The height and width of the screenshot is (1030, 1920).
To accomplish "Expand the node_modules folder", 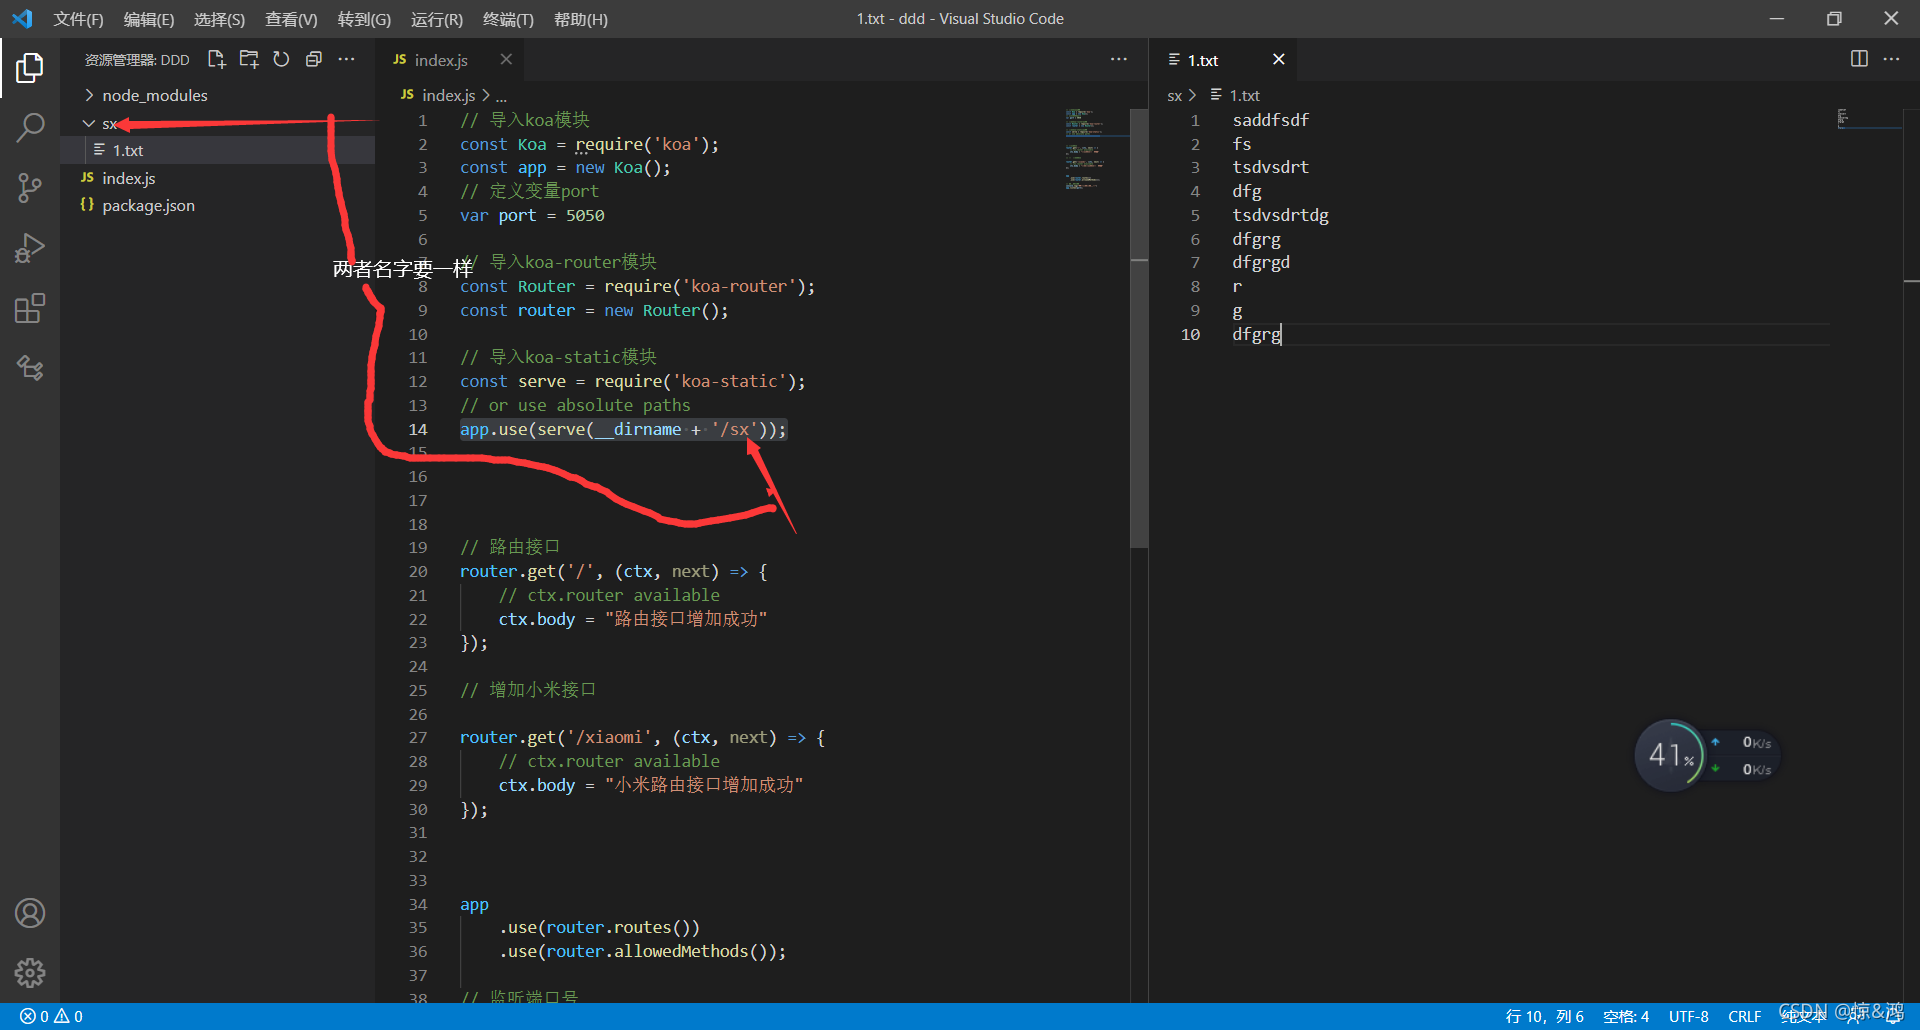I will [x=217, y=96].
